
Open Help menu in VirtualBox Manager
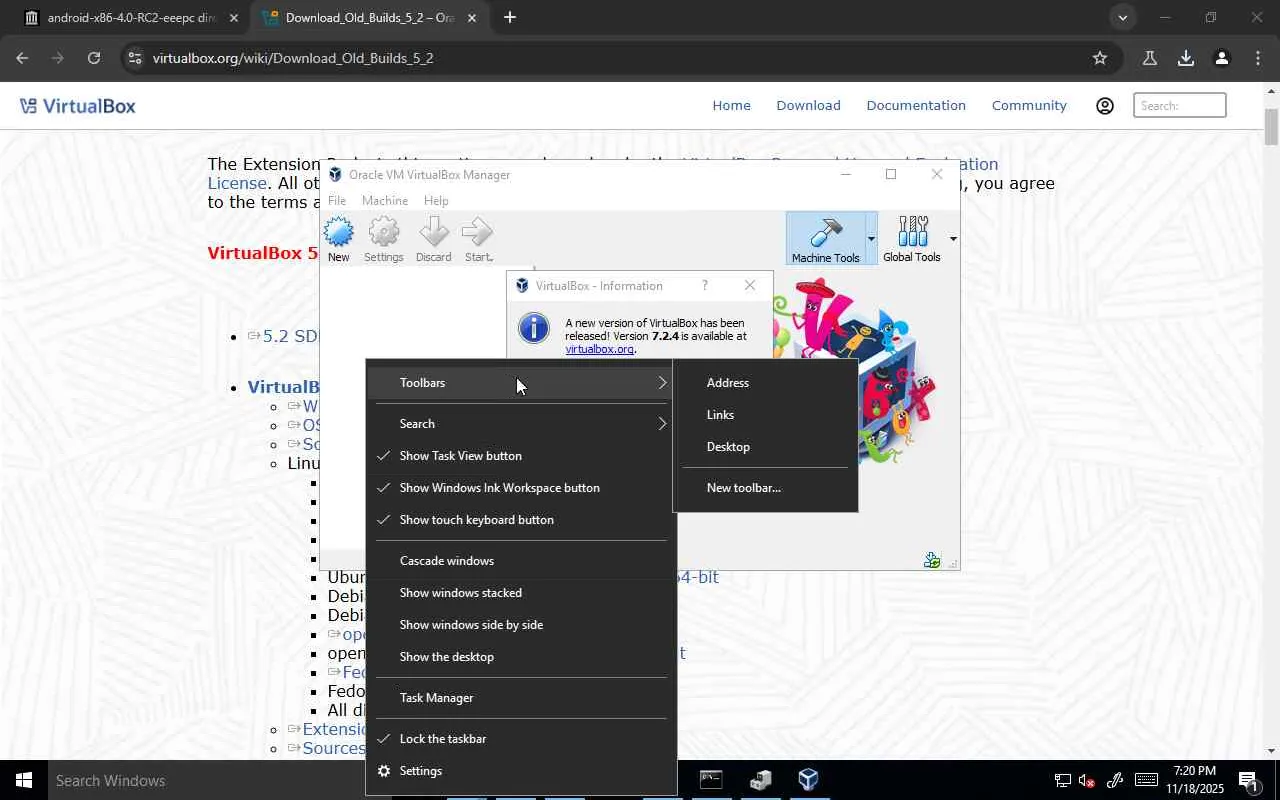point(436,200)
